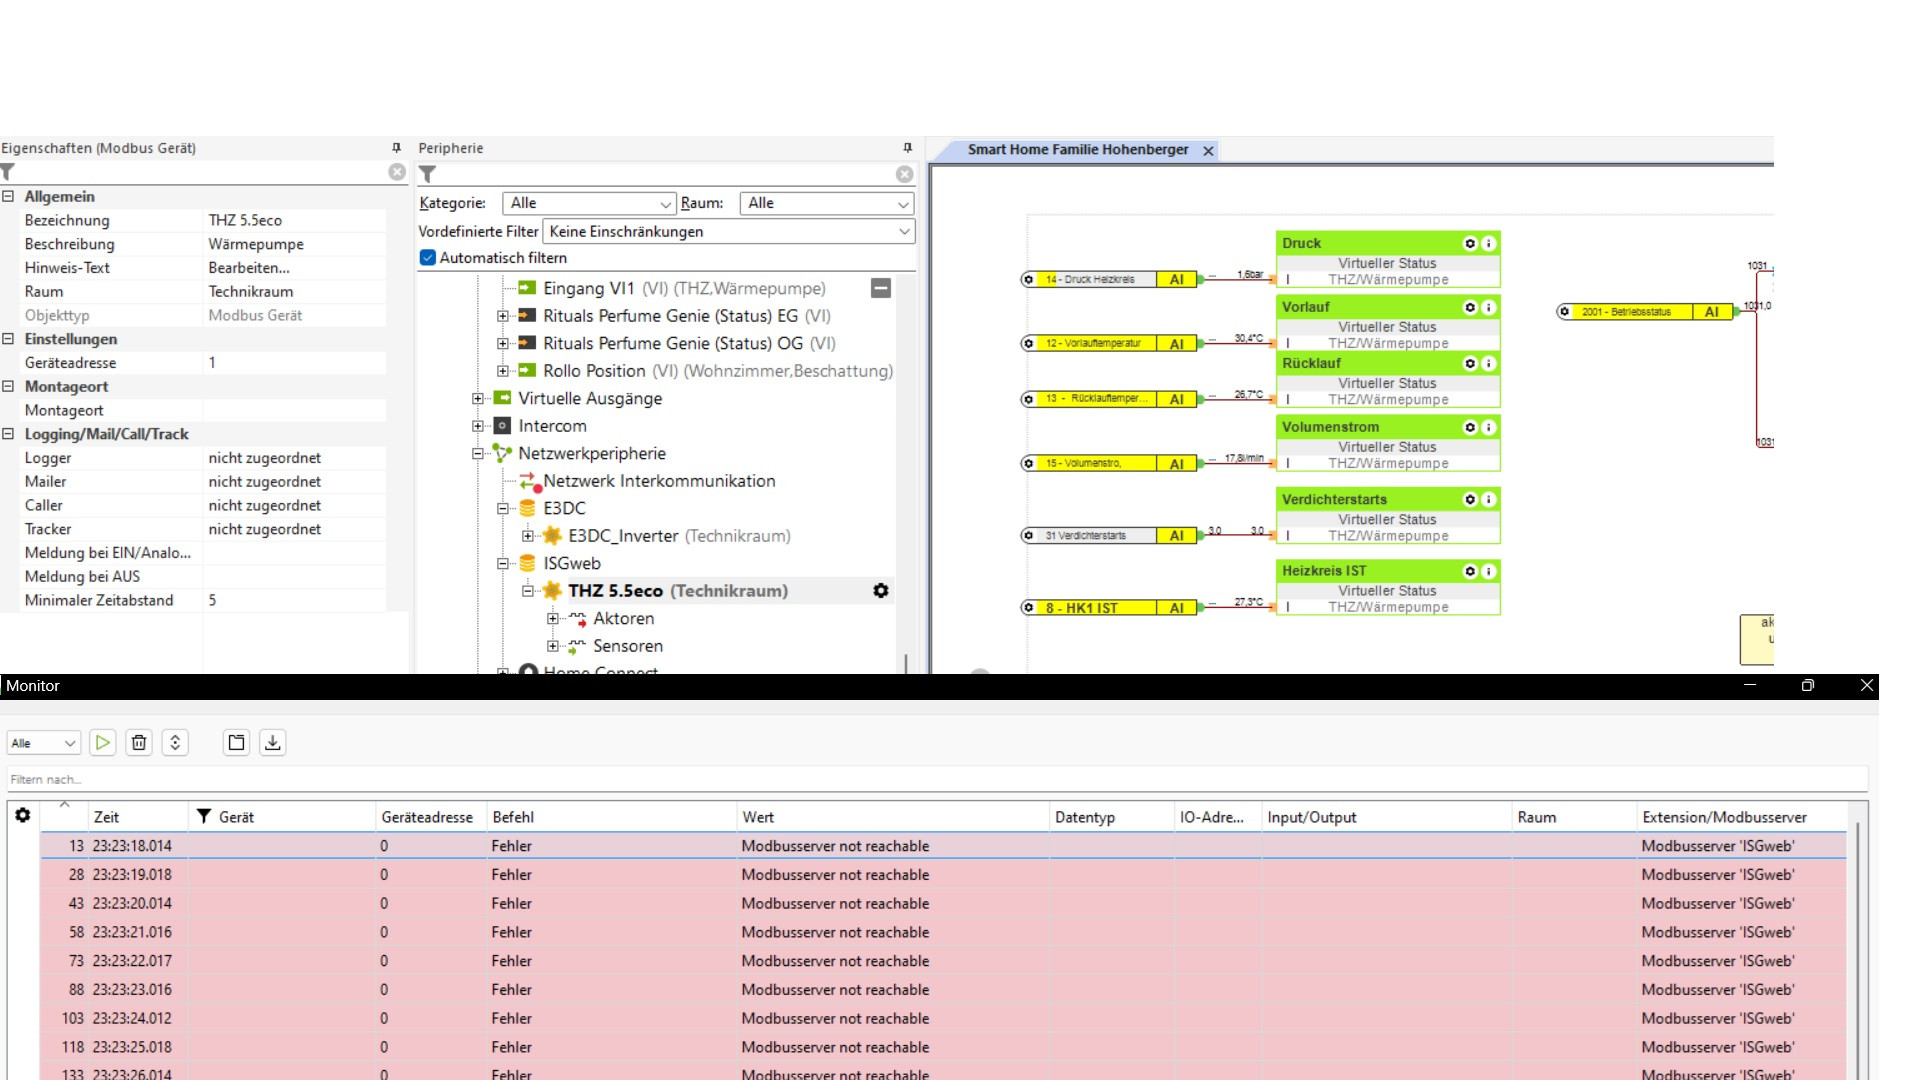Expand the Sensoren tree node

click(553, 646)
